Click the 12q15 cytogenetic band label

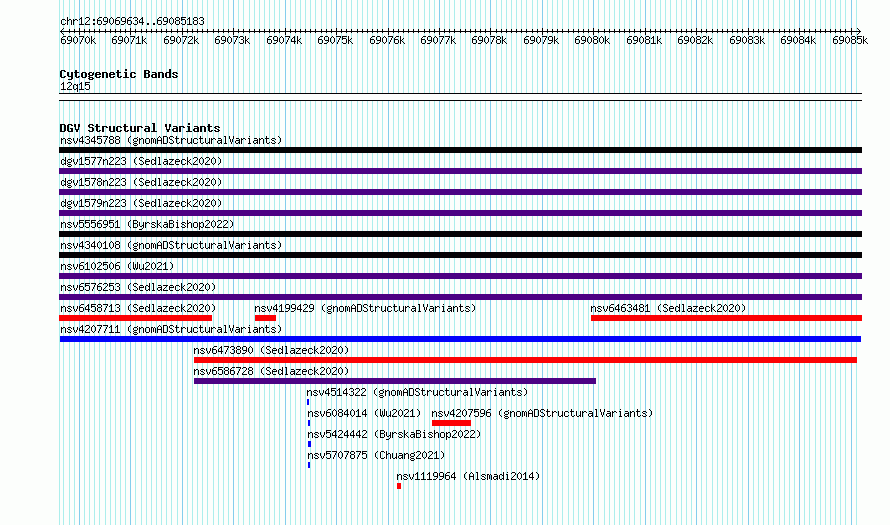pyautogui.click(x=75, y=86)
